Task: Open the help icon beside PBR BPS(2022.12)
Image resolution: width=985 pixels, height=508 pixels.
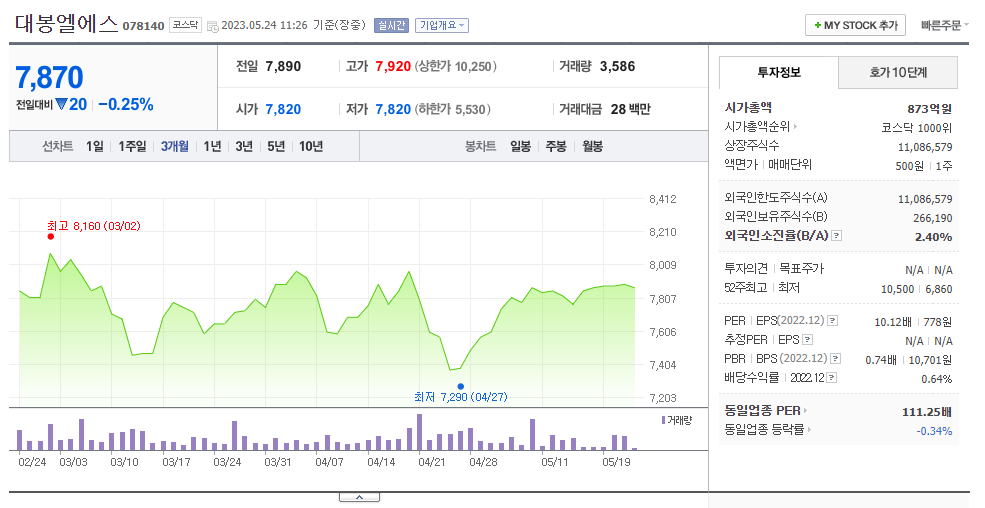Action: (x=835, y=359)
